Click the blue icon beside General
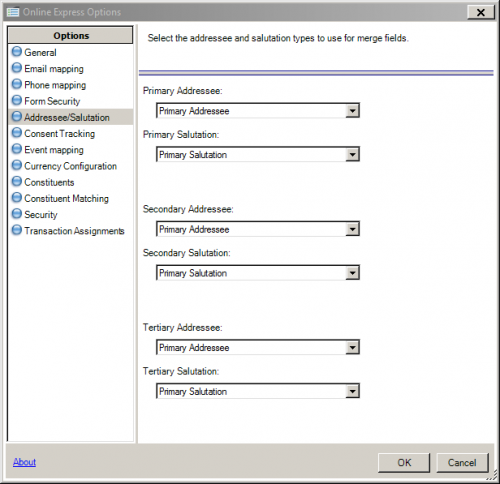This screenshot has width=500, height=484. pyautogui.click(x=17, y=52)
